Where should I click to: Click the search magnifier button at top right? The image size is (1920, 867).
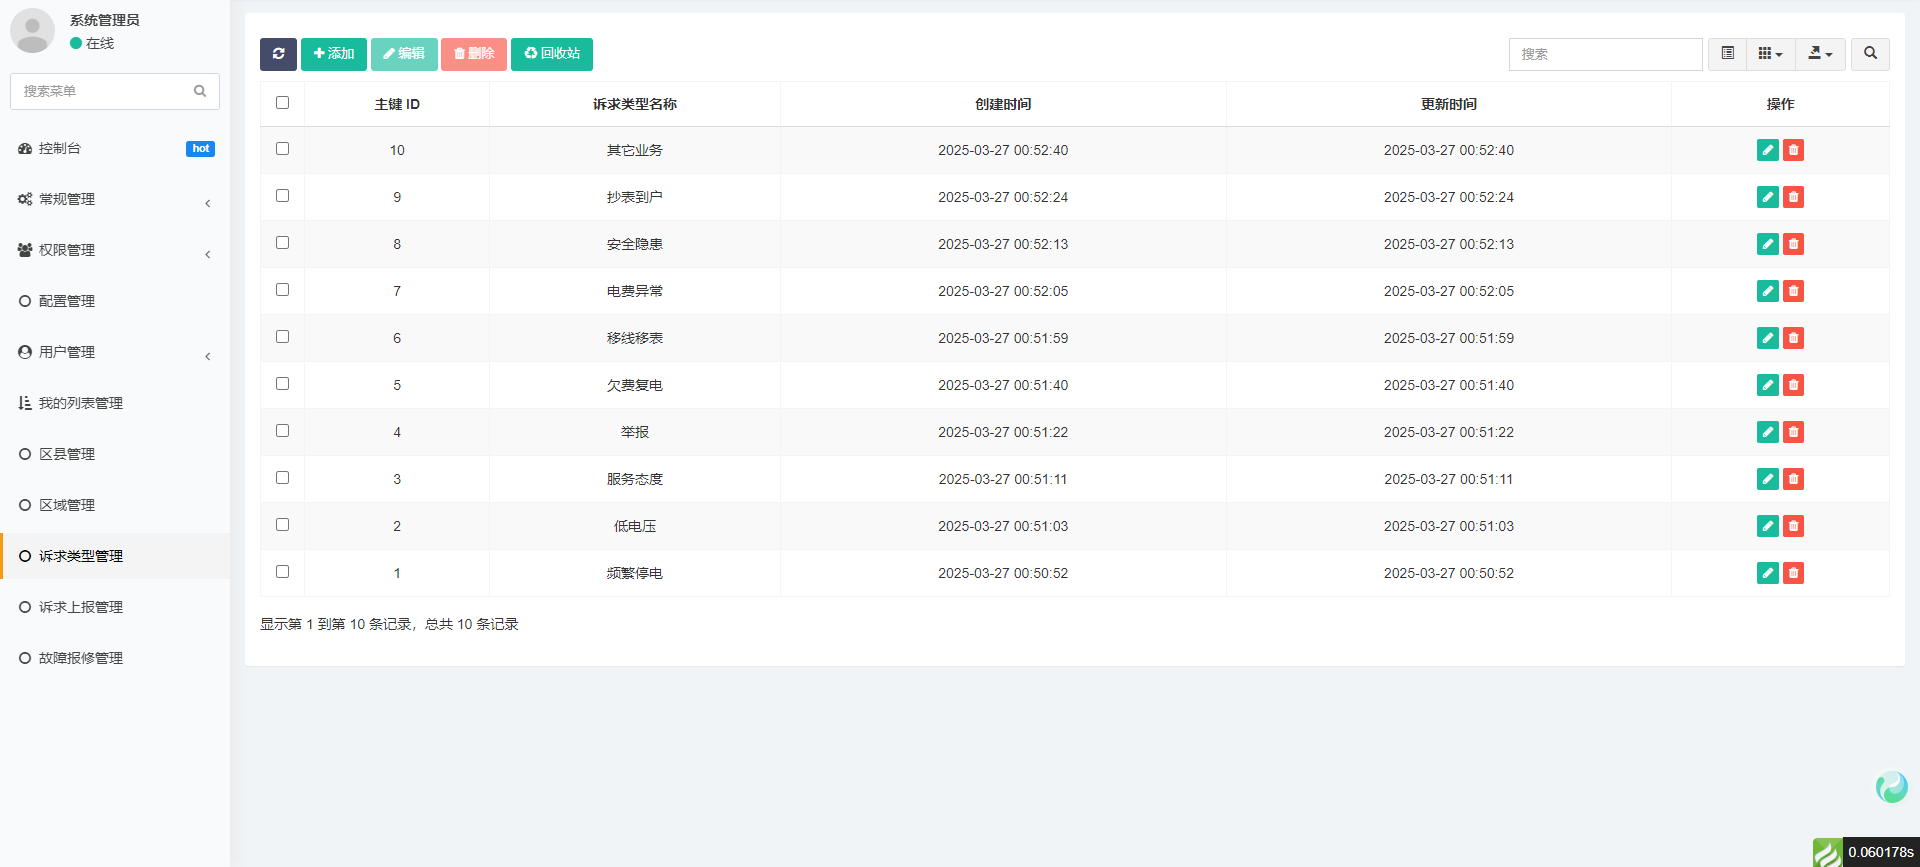1869,54
